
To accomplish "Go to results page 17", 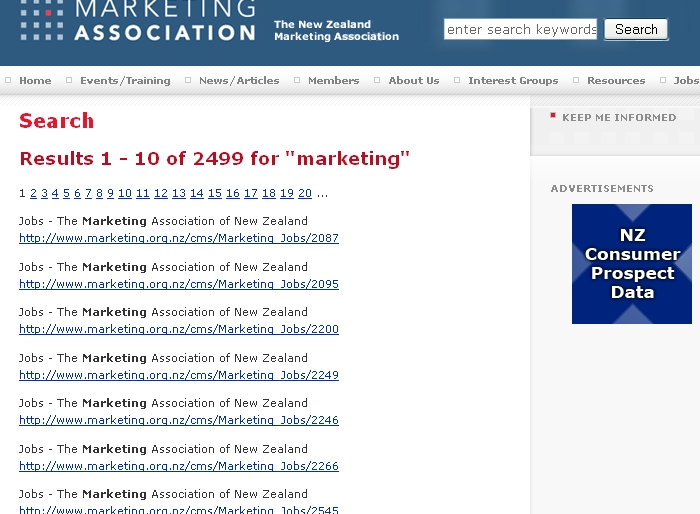I will coord(250,193).
